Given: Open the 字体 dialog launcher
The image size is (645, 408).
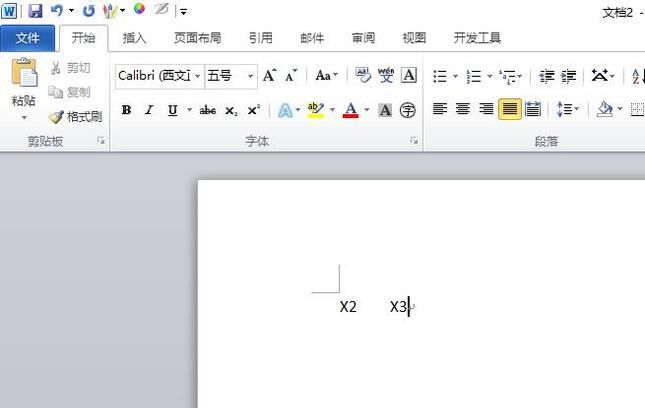Looking at the screenshot, I should (x=413, y=141).
